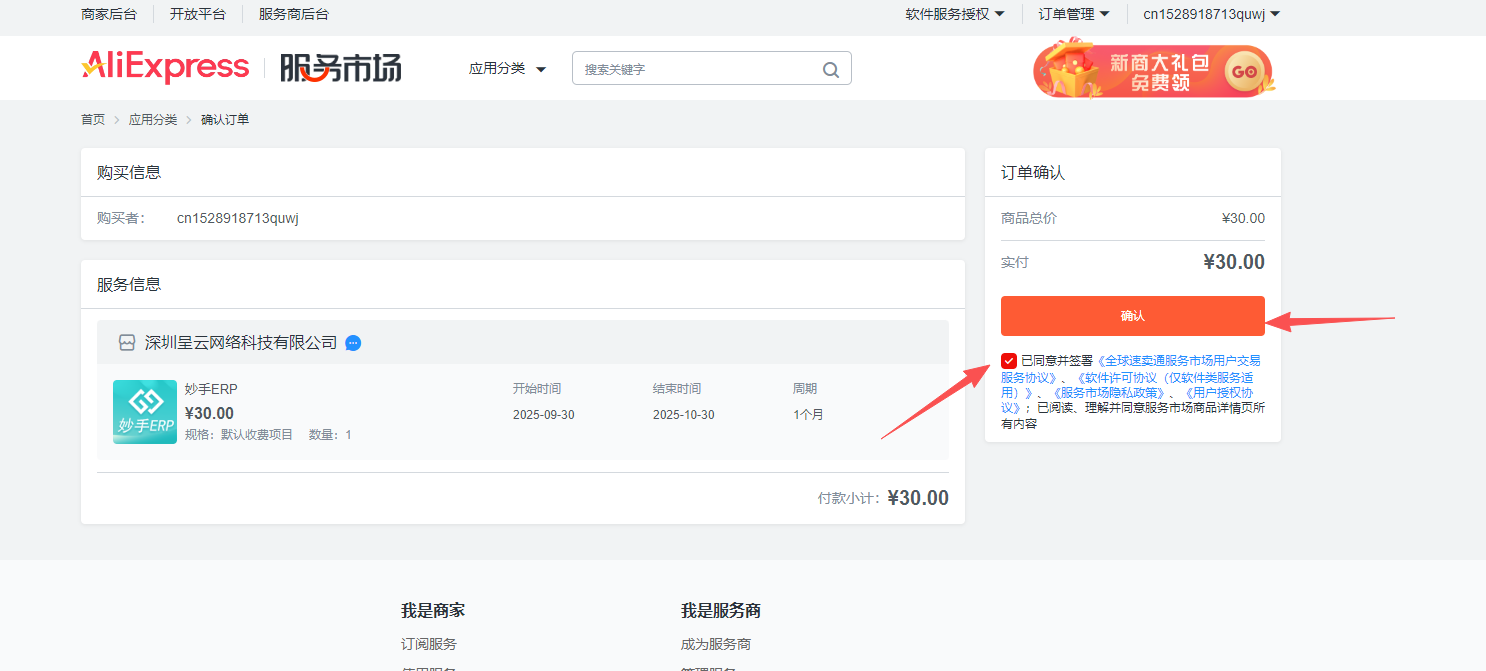1486x671 pixels.
Task: Click the 我是服务商 footer heading
Action: tap(721, 610)
